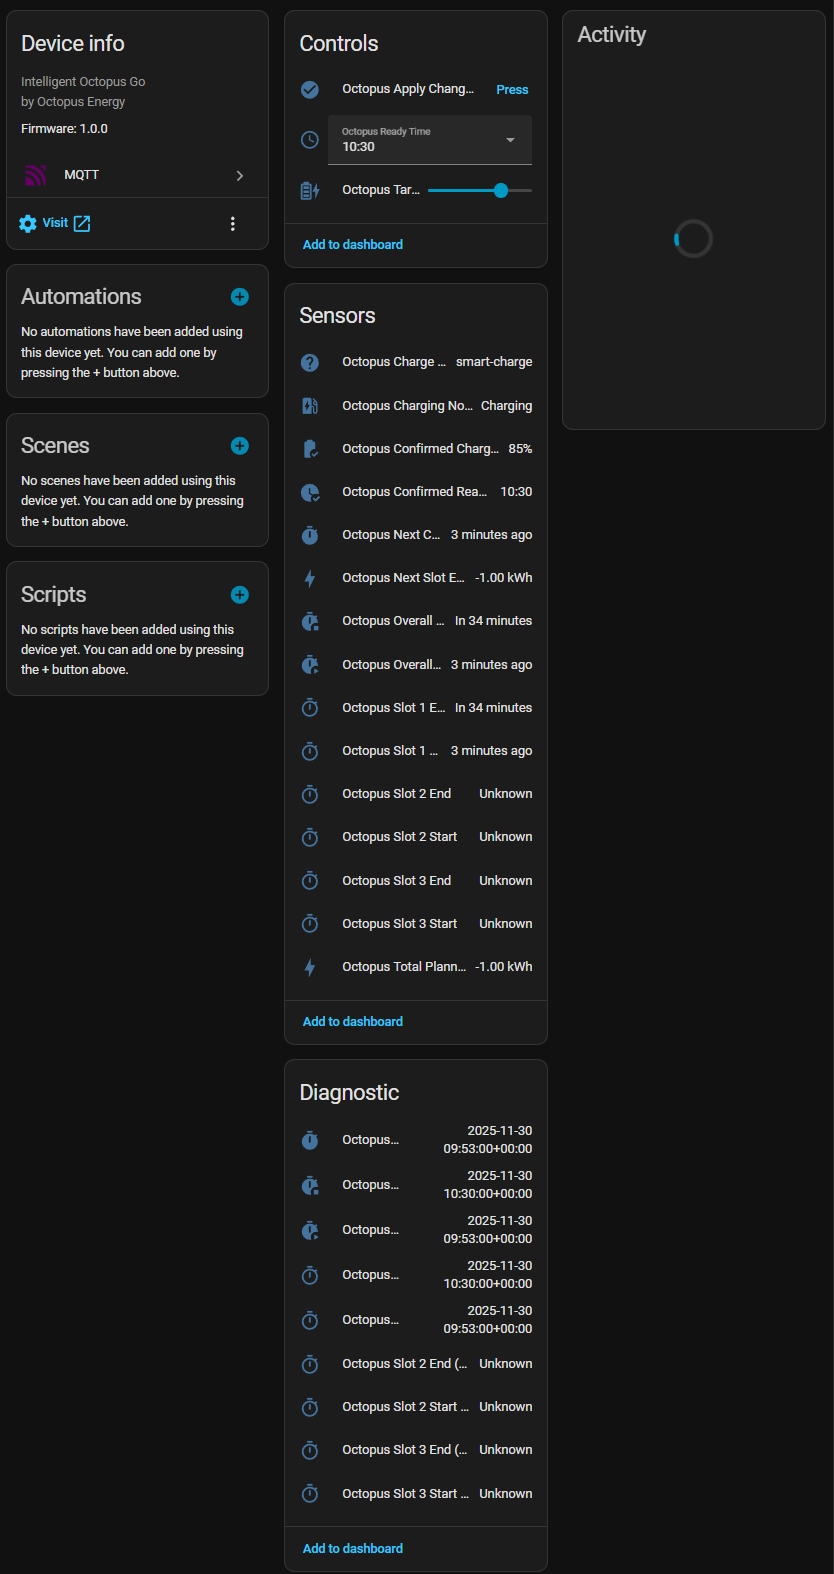The width and height of the screenshot is (834, 1574).
Task: Open the MQTT integration row
Action: pos(137,175)
